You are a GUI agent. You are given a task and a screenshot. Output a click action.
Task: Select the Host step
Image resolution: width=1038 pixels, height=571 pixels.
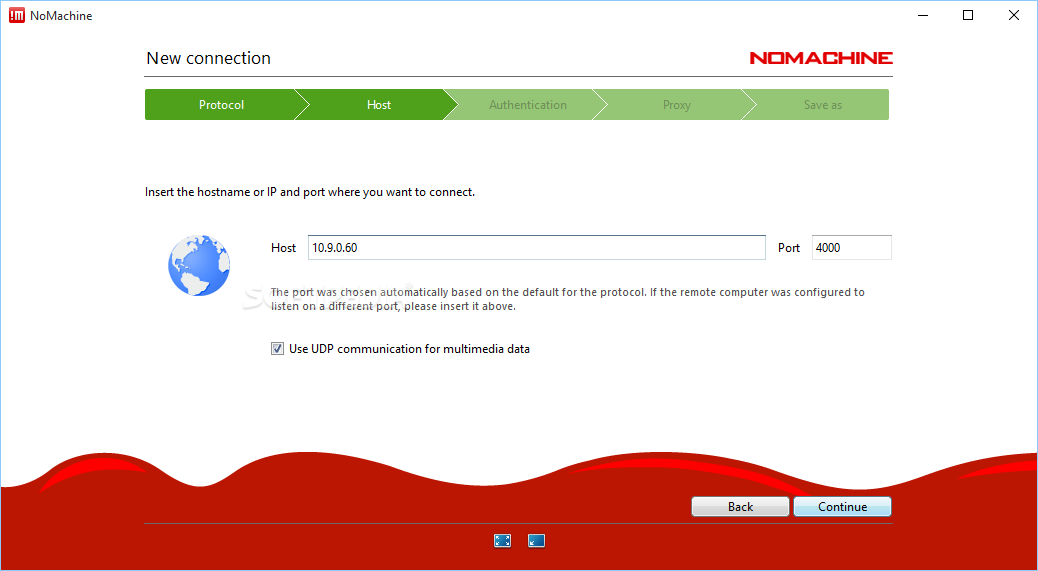point(379,105)
